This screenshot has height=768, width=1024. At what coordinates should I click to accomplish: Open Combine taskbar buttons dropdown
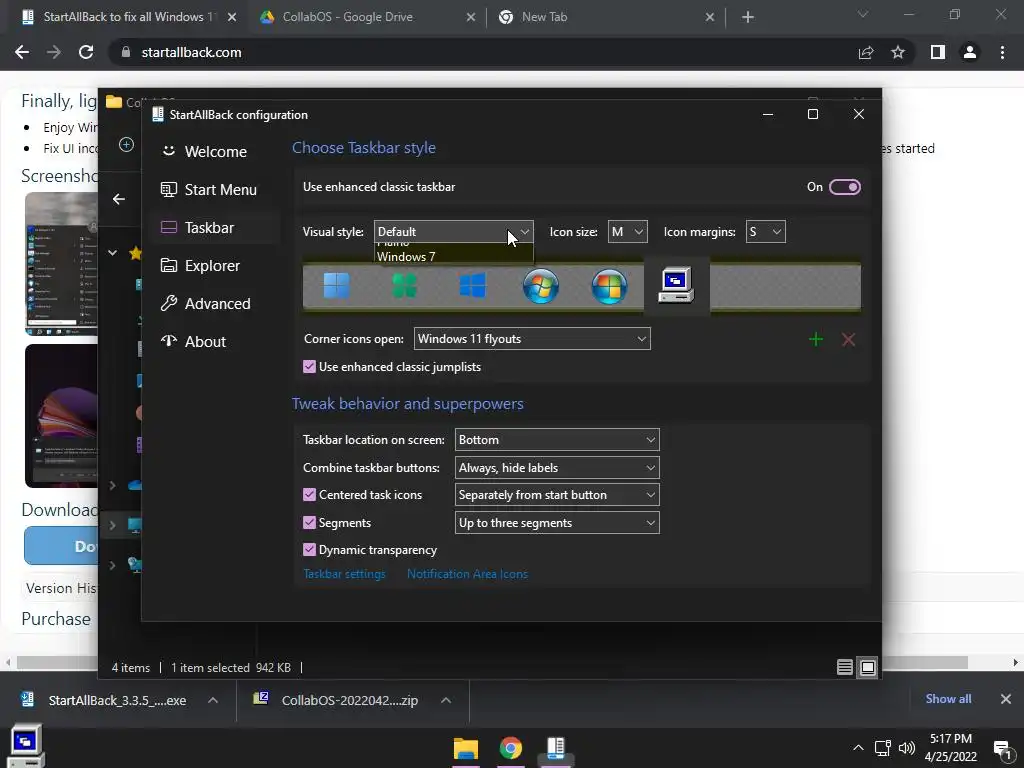[557, 468]
